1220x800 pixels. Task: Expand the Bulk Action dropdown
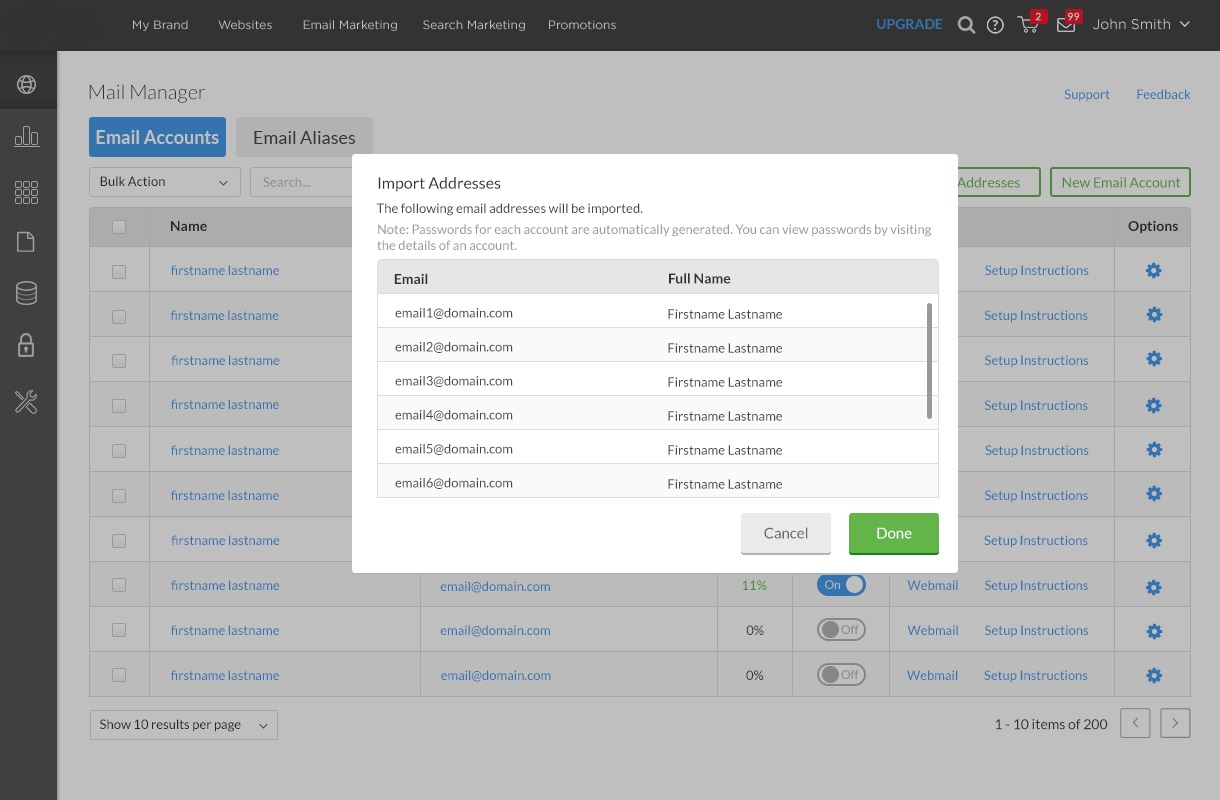pos(164,182)
